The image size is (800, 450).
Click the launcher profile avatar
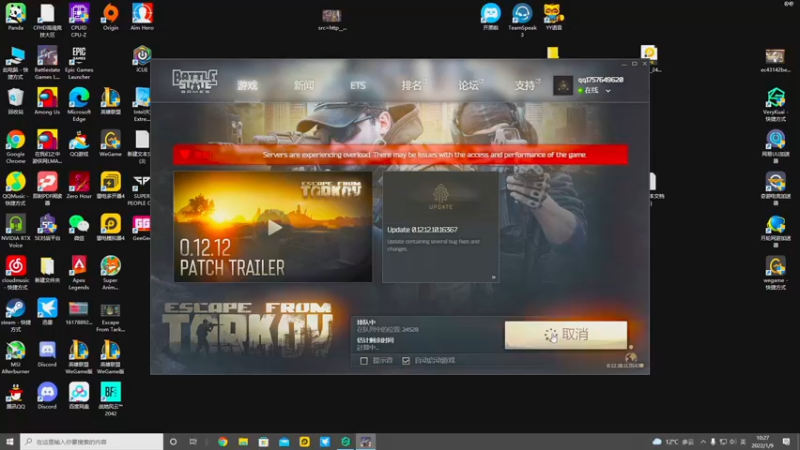563,85
